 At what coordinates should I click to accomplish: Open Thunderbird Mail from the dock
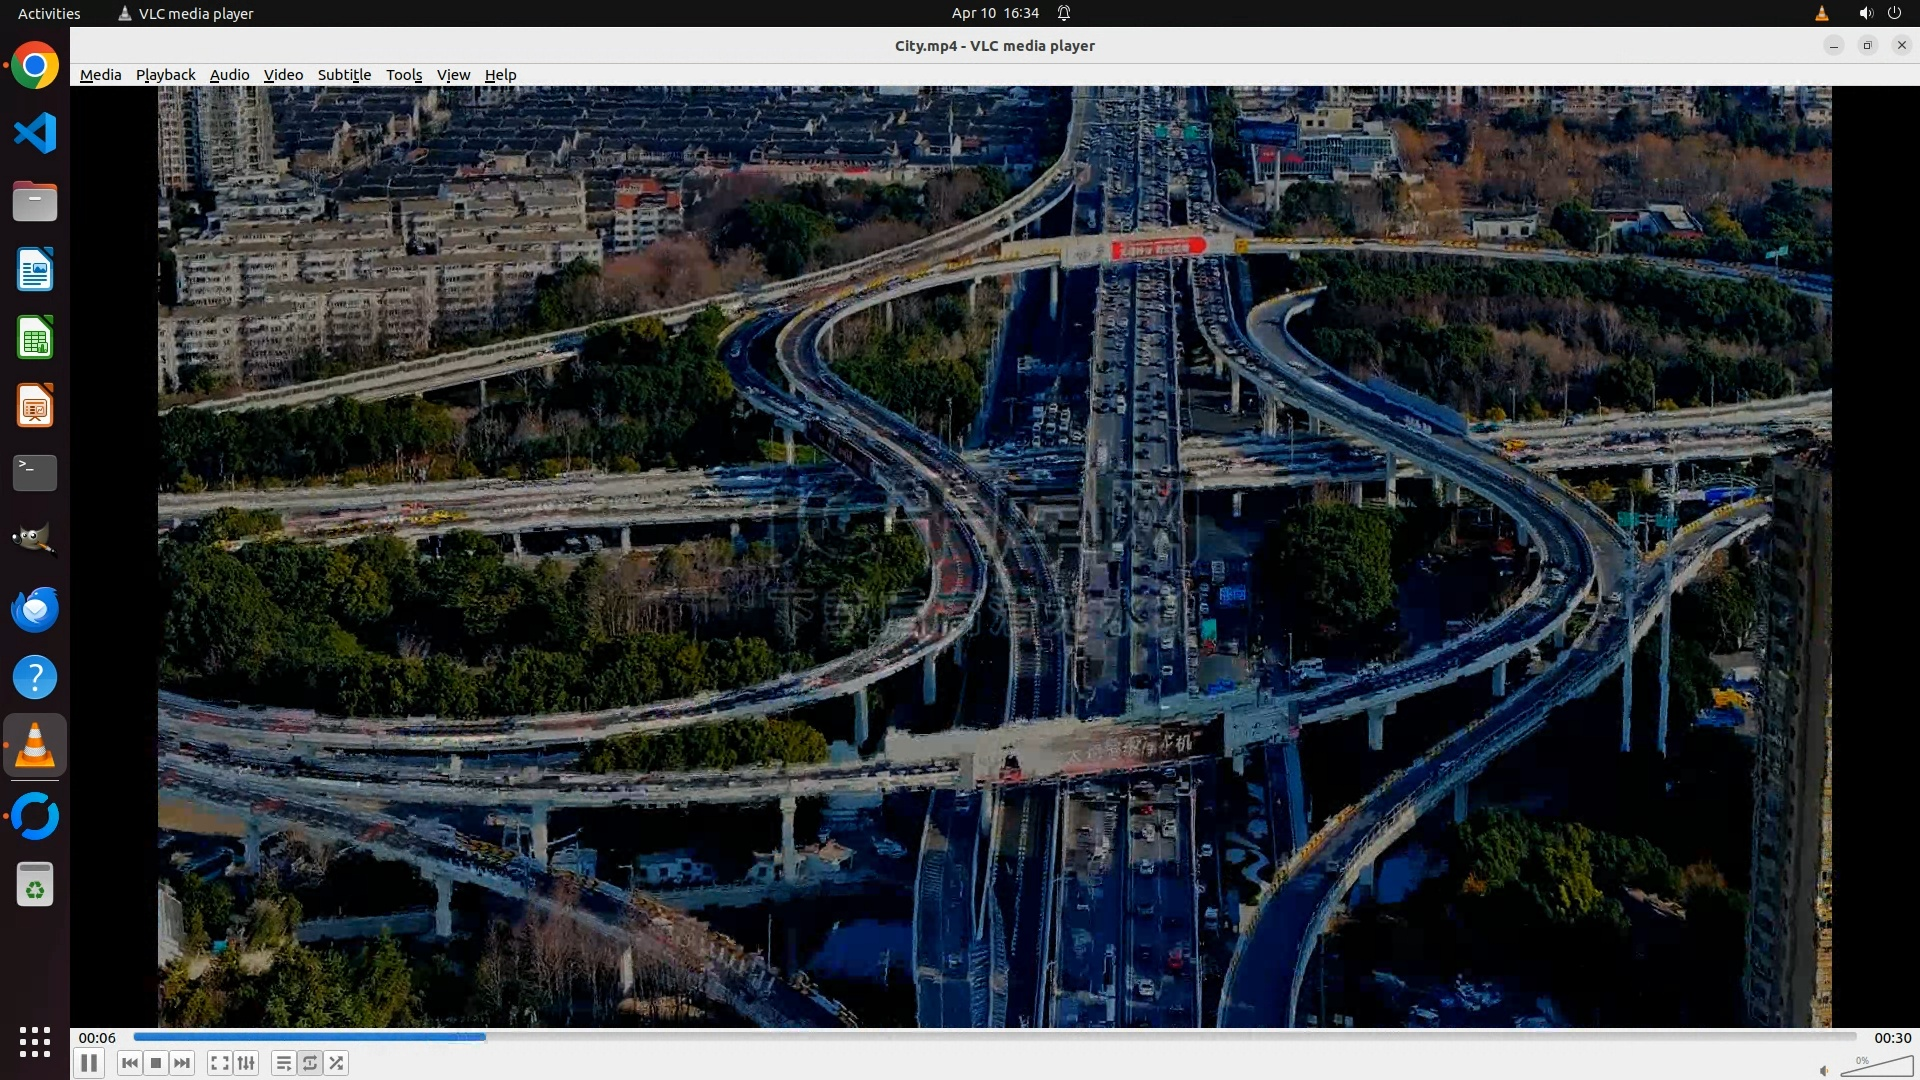click(x=35, y=609)
